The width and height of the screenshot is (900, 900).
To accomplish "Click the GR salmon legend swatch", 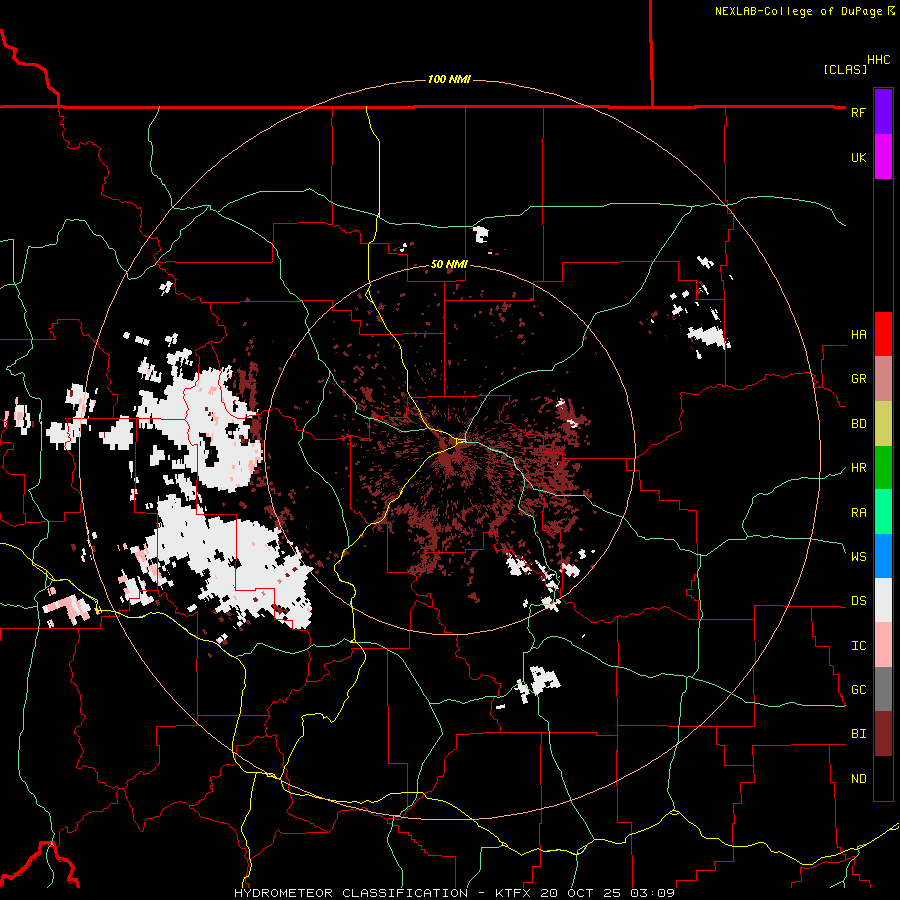I will [883, 379].
